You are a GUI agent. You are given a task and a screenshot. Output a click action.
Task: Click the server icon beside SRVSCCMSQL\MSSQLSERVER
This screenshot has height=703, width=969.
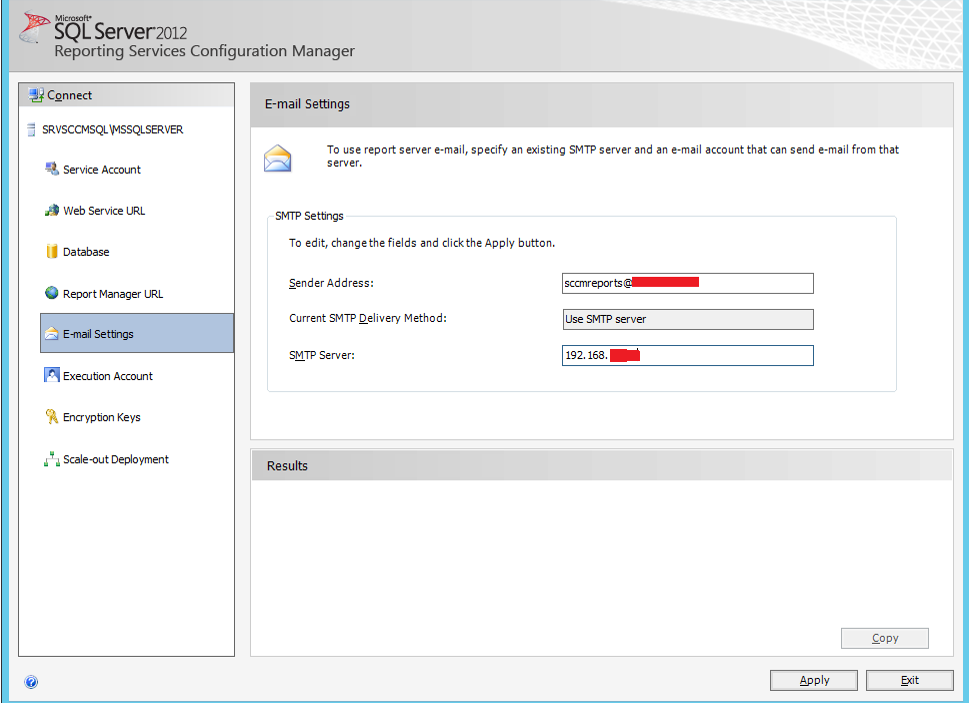coord(31,130)
